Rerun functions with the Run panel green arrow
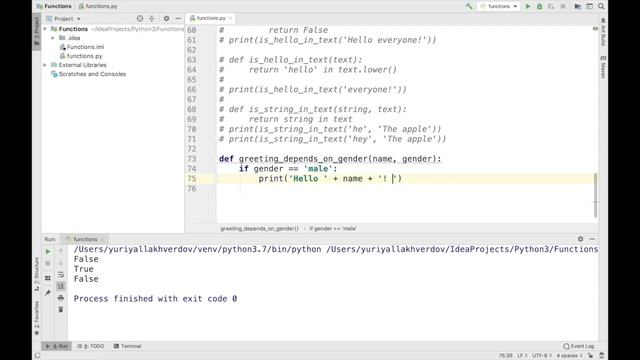This screenshot has width=640, height=360. (48, 251)
